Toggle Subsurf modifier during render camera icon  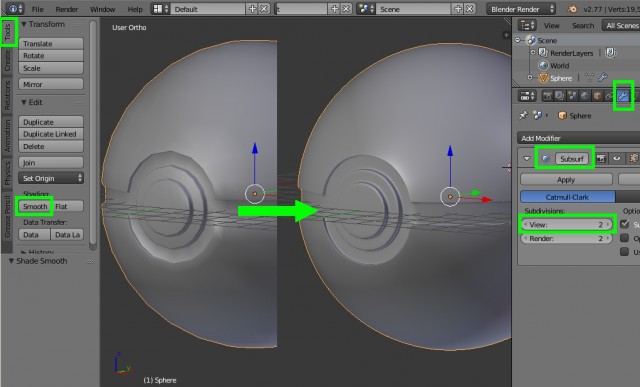point(601,158)
